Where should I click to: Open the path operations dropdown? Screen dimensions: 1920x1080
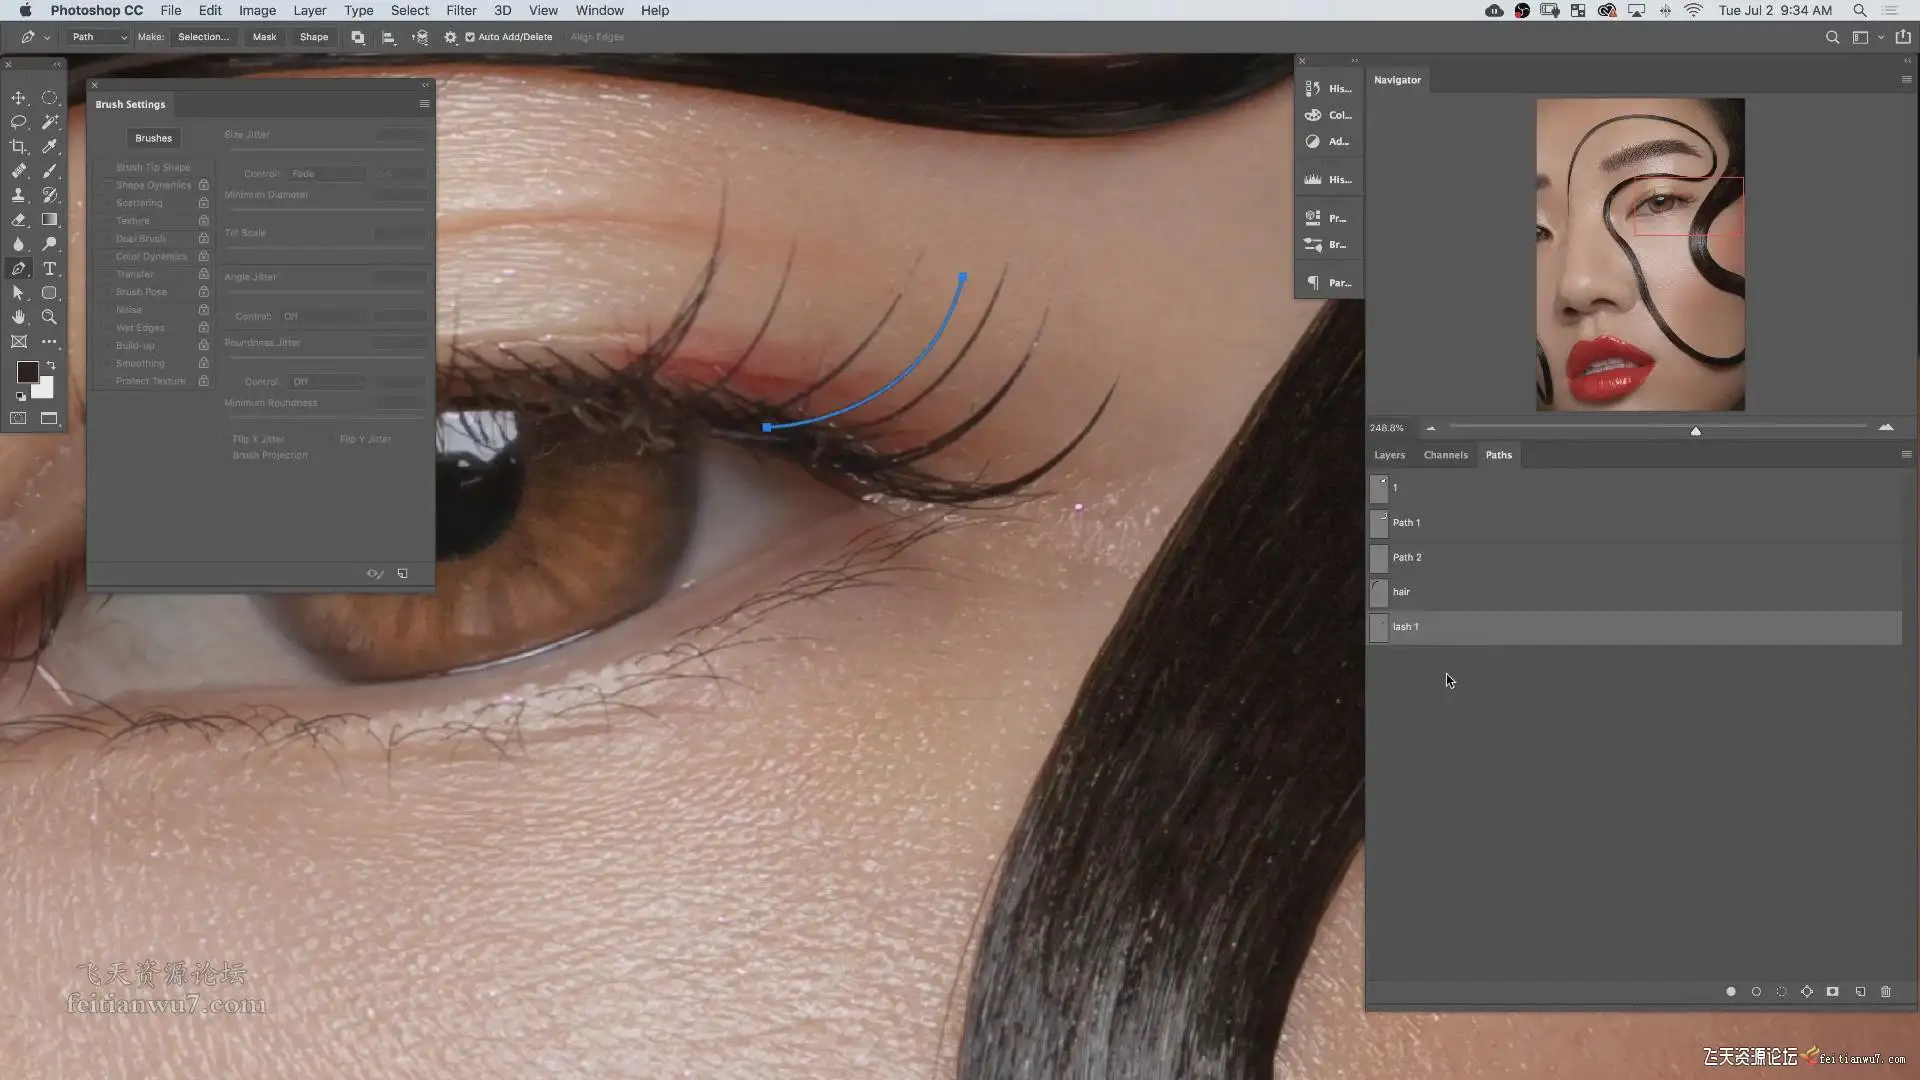[358, 37]
